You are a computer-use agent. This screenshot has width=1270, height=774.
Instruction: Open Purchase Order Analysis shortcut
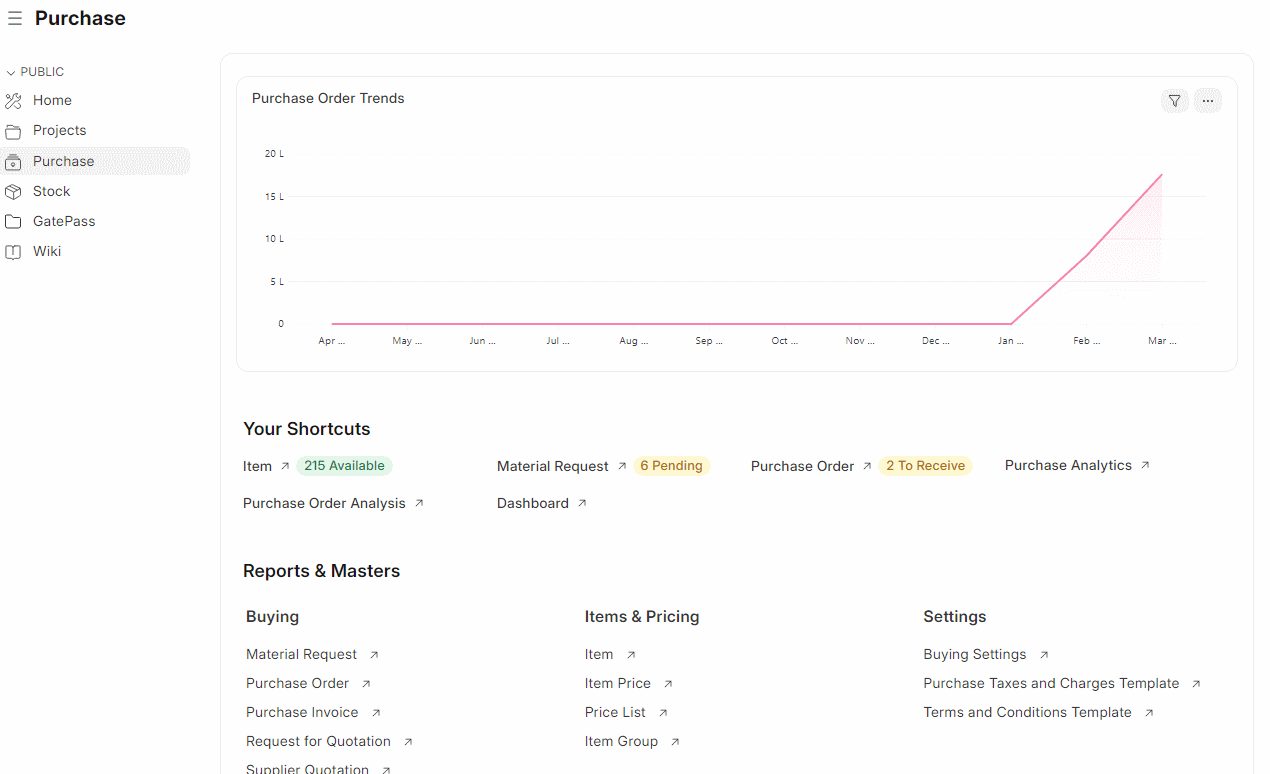[324, 503]
